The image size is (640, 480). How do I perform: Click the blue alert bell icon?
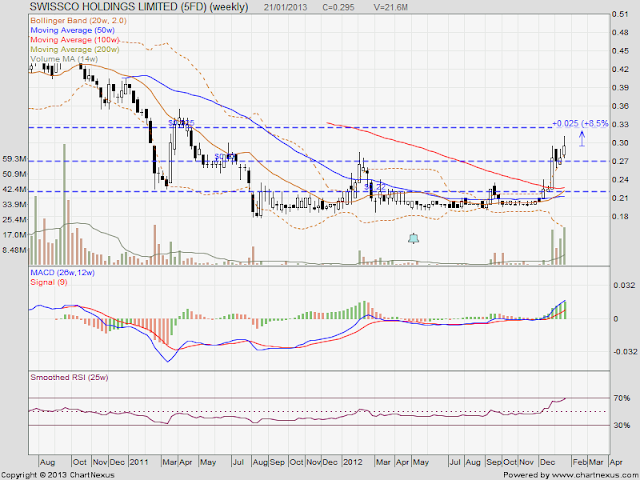coord(413,238)
